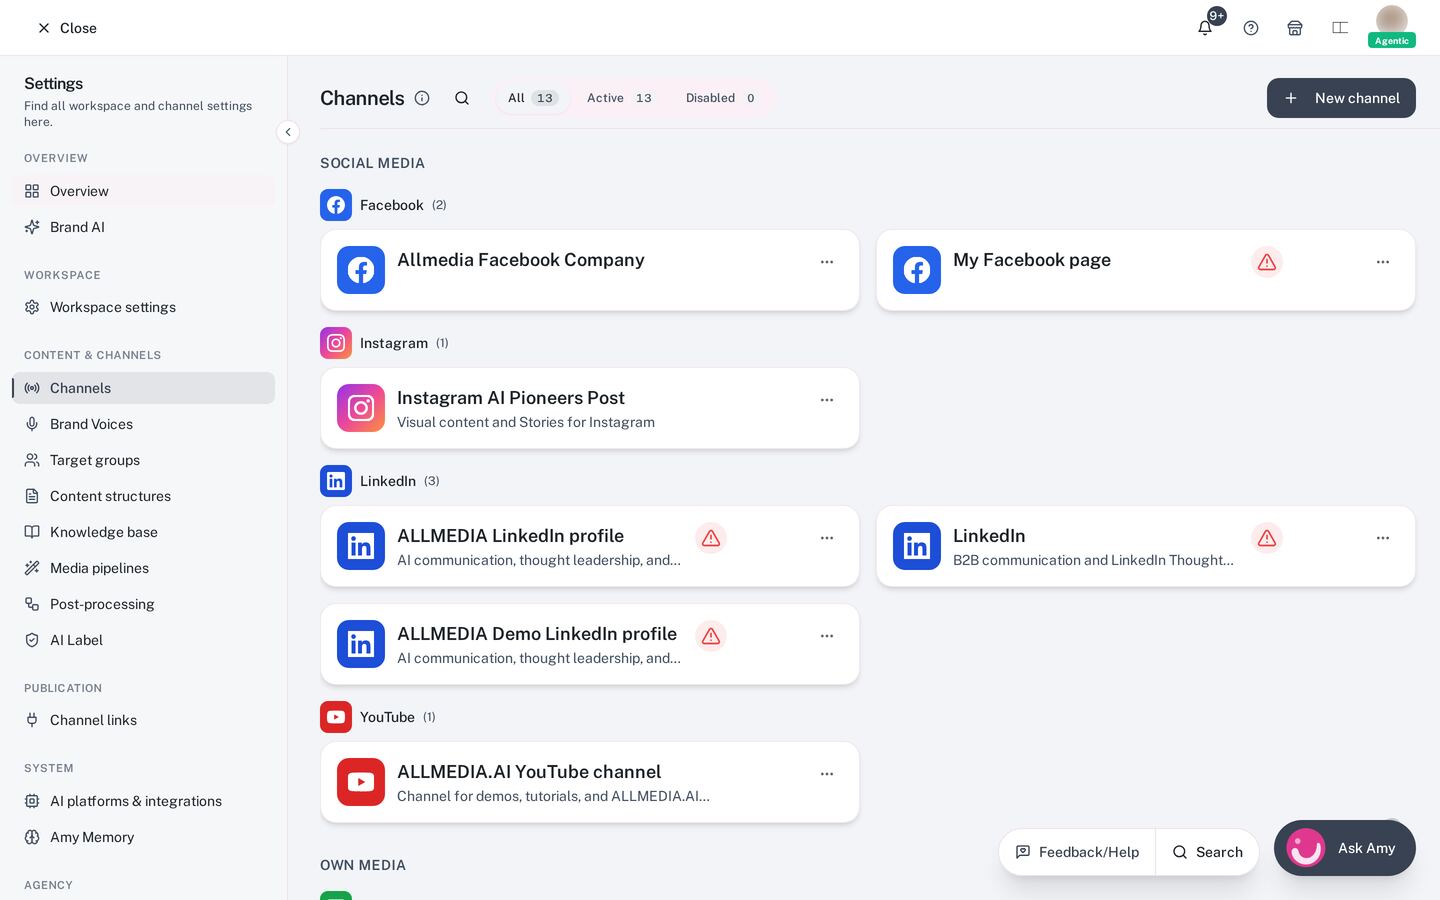Open menu for Allmedia Facebook Company
Viewport: 1440px width, 900px height.
(827, 262)
